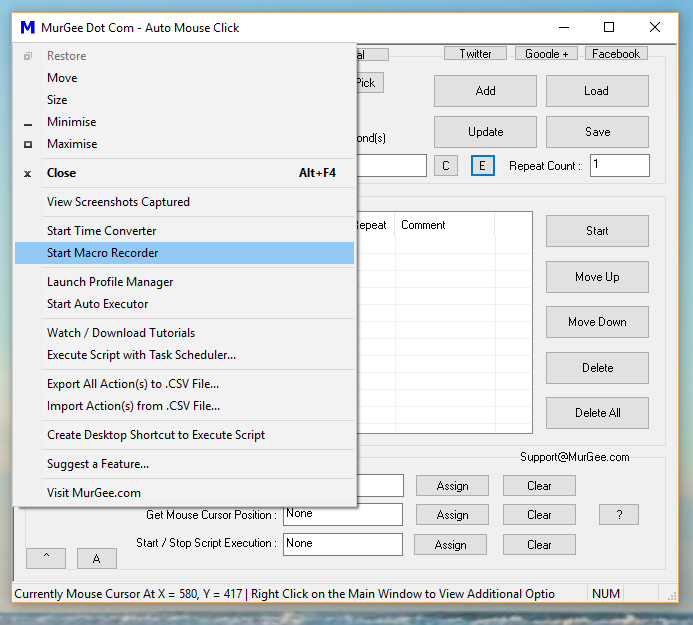Choose Launch Profile Manager menu entry

click(110, 282)
